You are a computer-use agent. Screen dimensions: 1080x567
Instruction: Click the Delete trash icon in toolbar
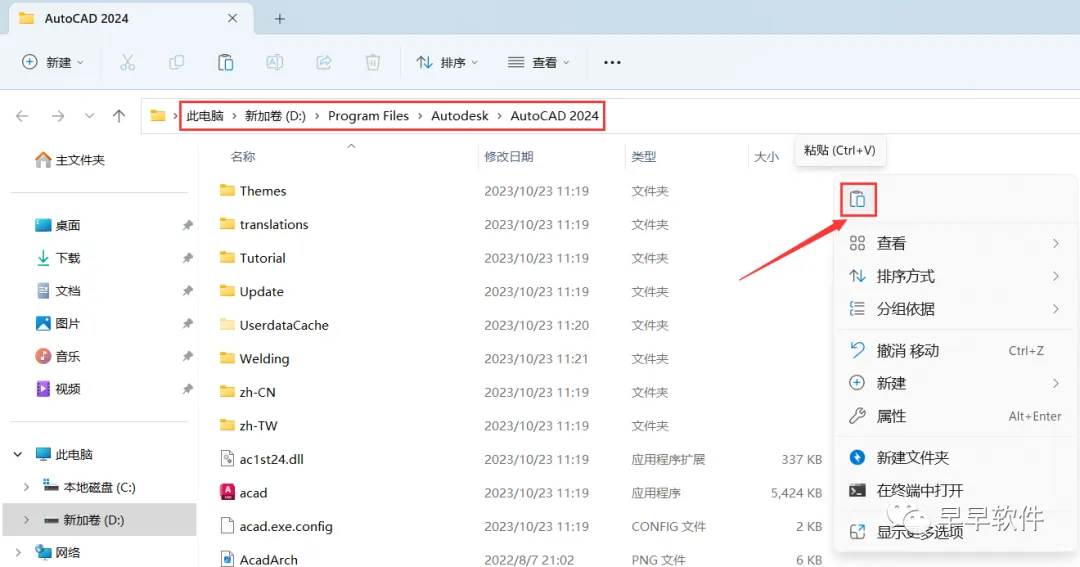(373, 62)
